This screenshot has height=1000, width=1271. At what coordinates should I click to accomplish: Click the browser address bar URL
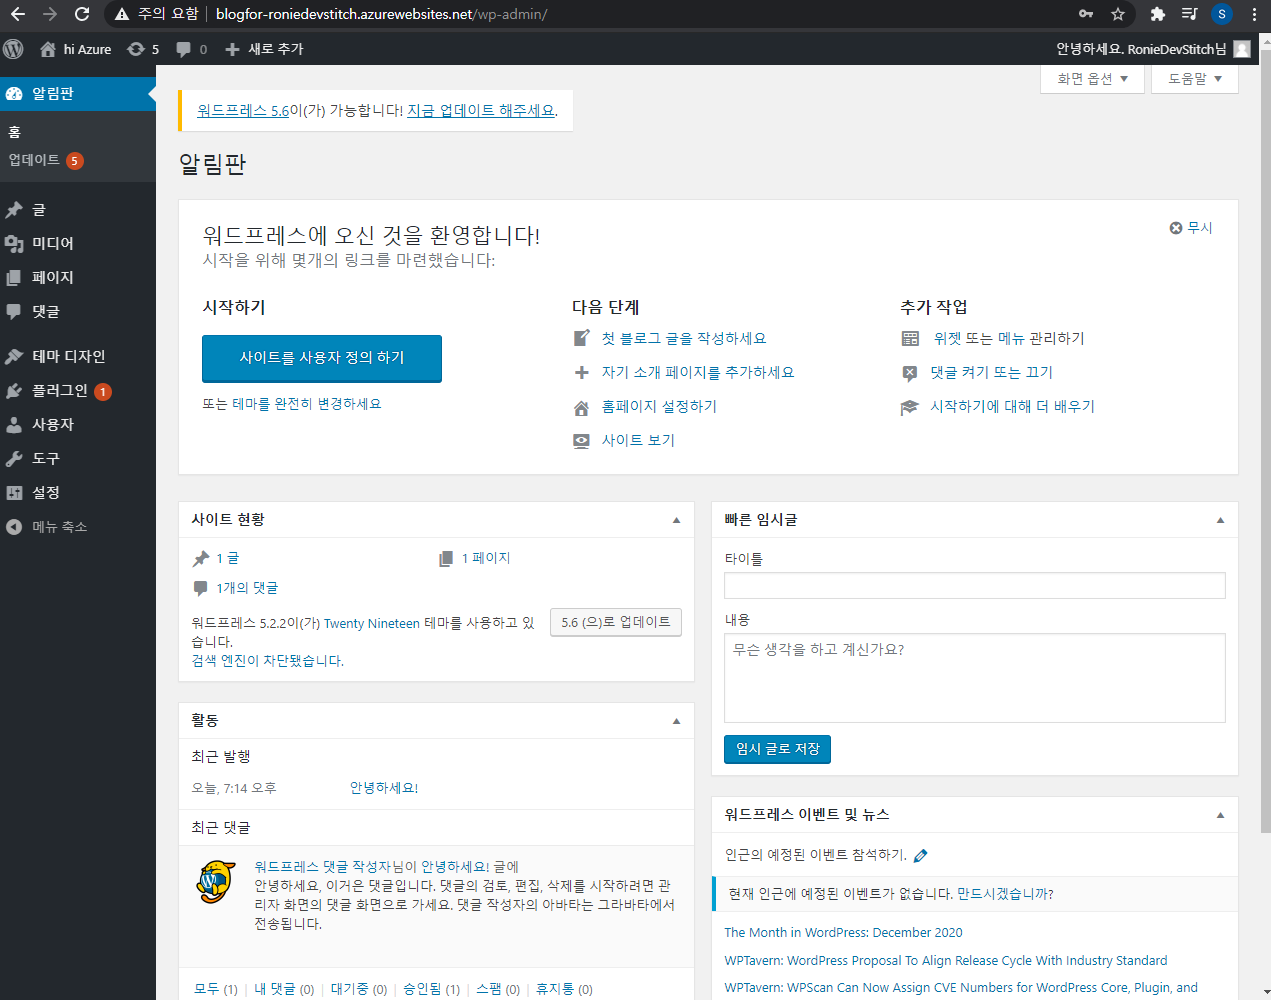pyautogui.click(x=381, y=14)
